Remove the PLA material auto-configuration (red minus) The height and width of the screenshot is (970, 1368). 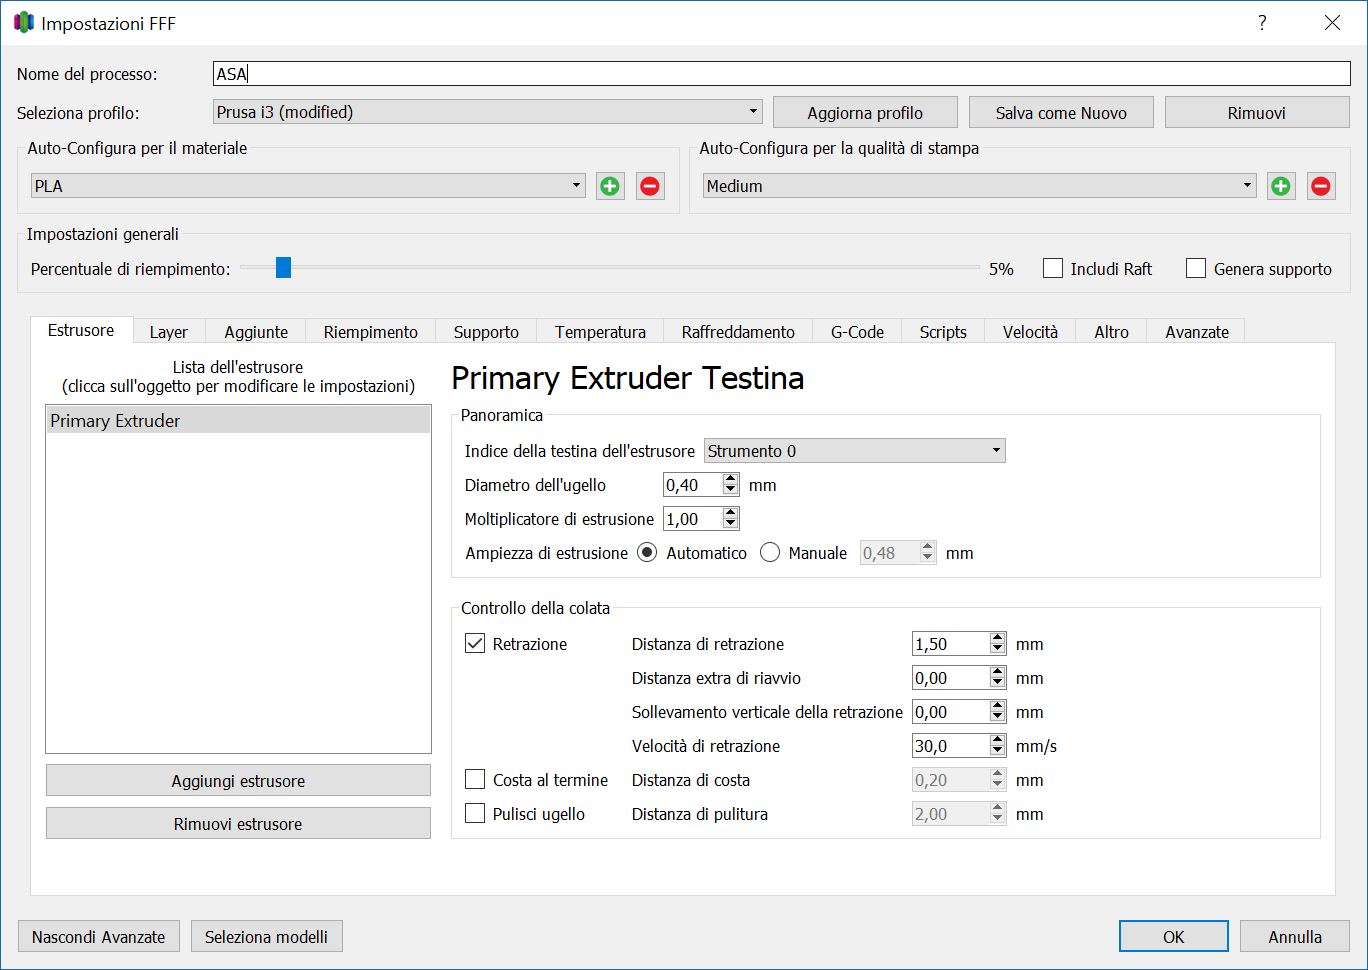(650, 186)
